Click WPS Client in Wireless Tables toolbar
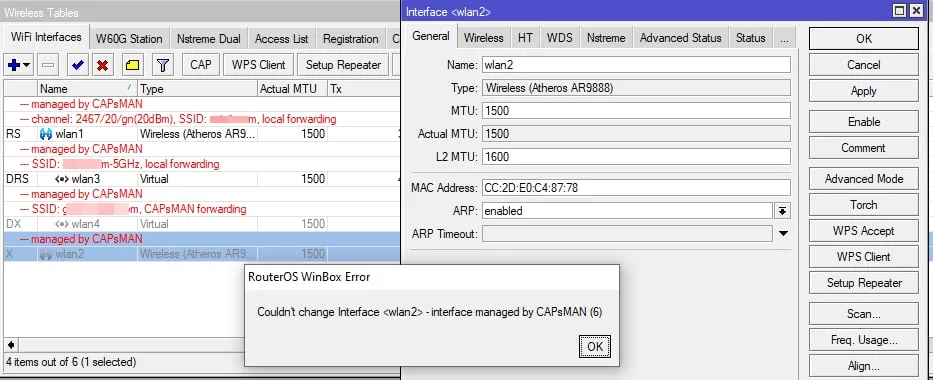 259,65
